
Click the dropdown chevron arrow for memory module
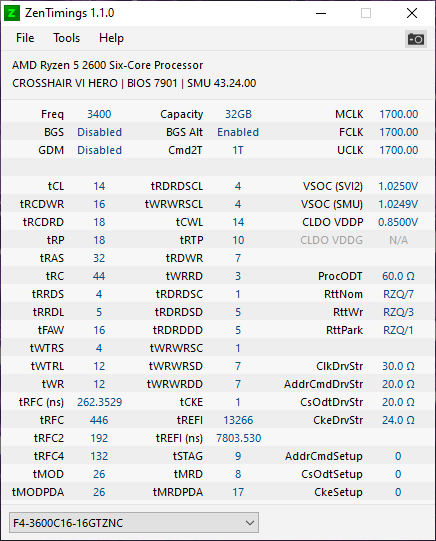[x=250, y=523]
